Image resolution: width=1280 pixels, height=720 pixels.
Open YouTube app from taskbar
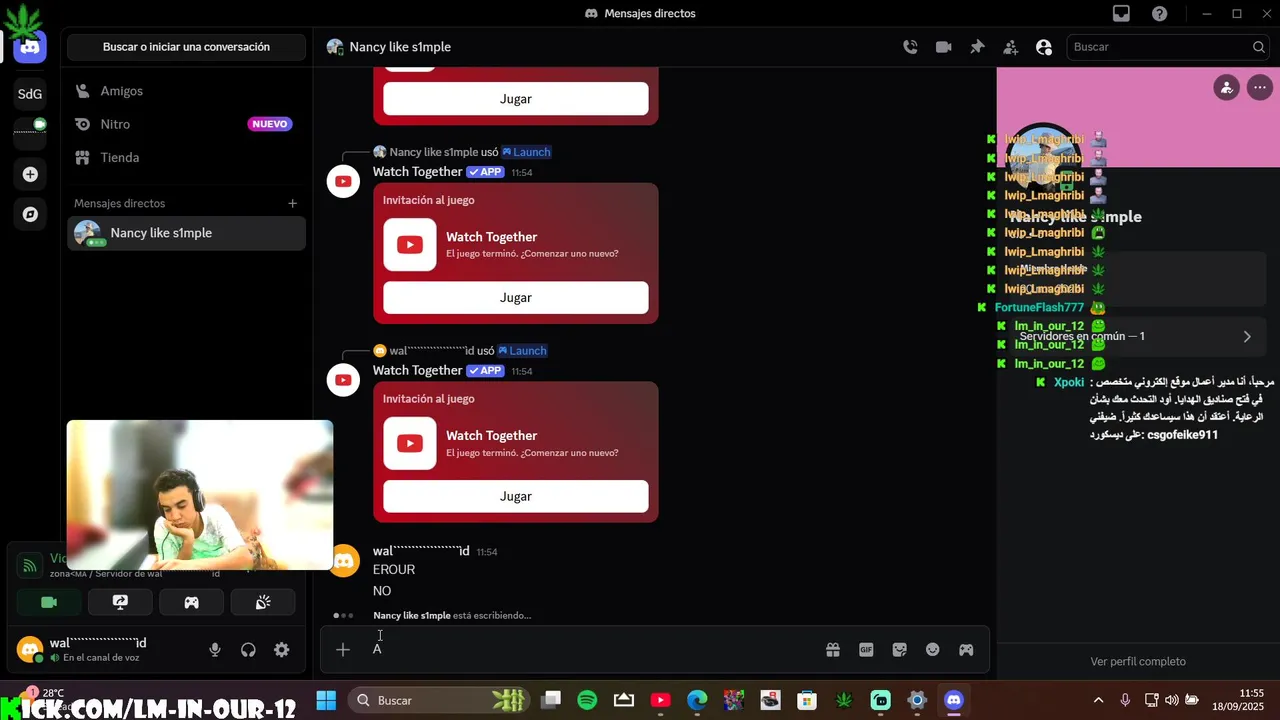tap(660, 700)
